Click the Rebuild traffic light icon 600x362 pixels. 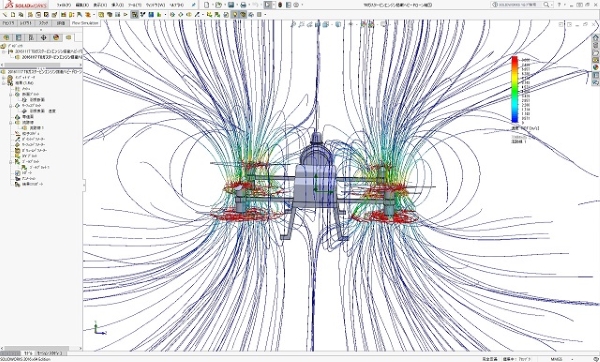pos(280,5)
